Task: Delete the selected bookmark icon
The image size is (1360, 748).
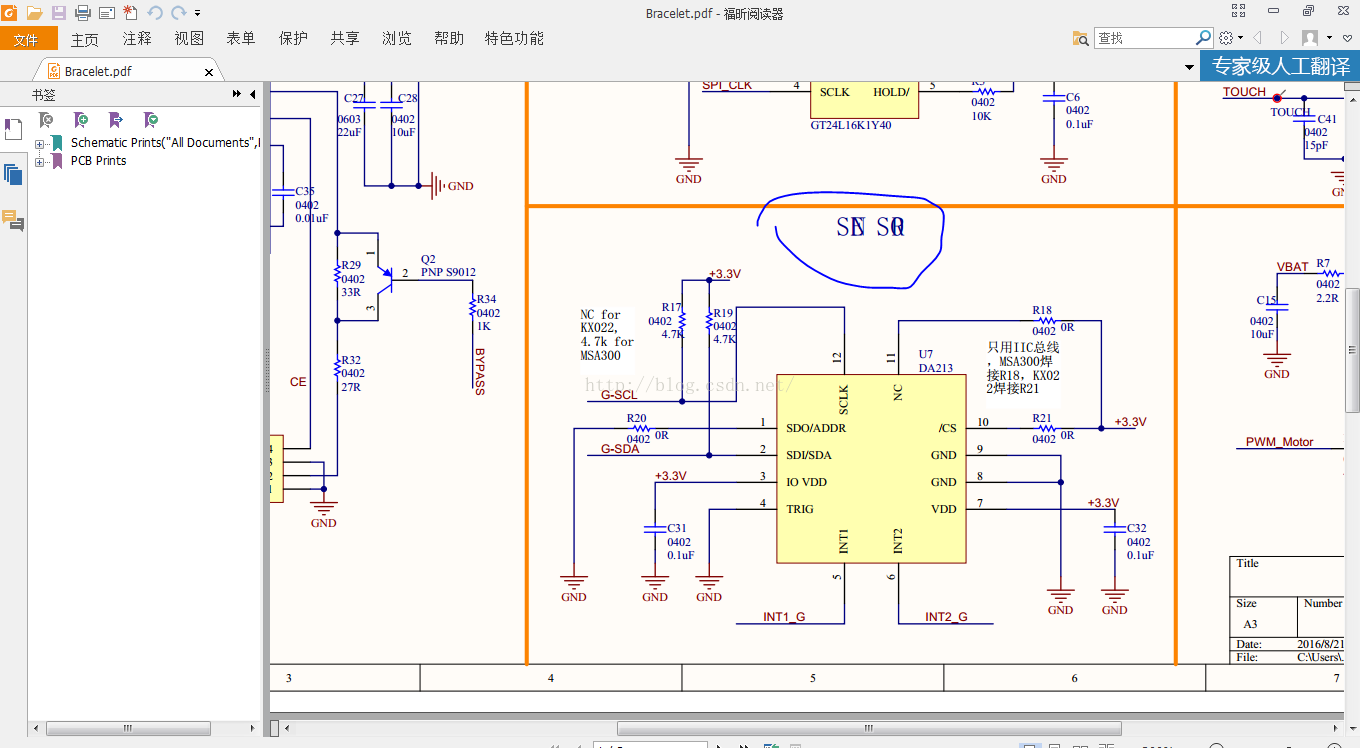Action: tap(46, 119)
